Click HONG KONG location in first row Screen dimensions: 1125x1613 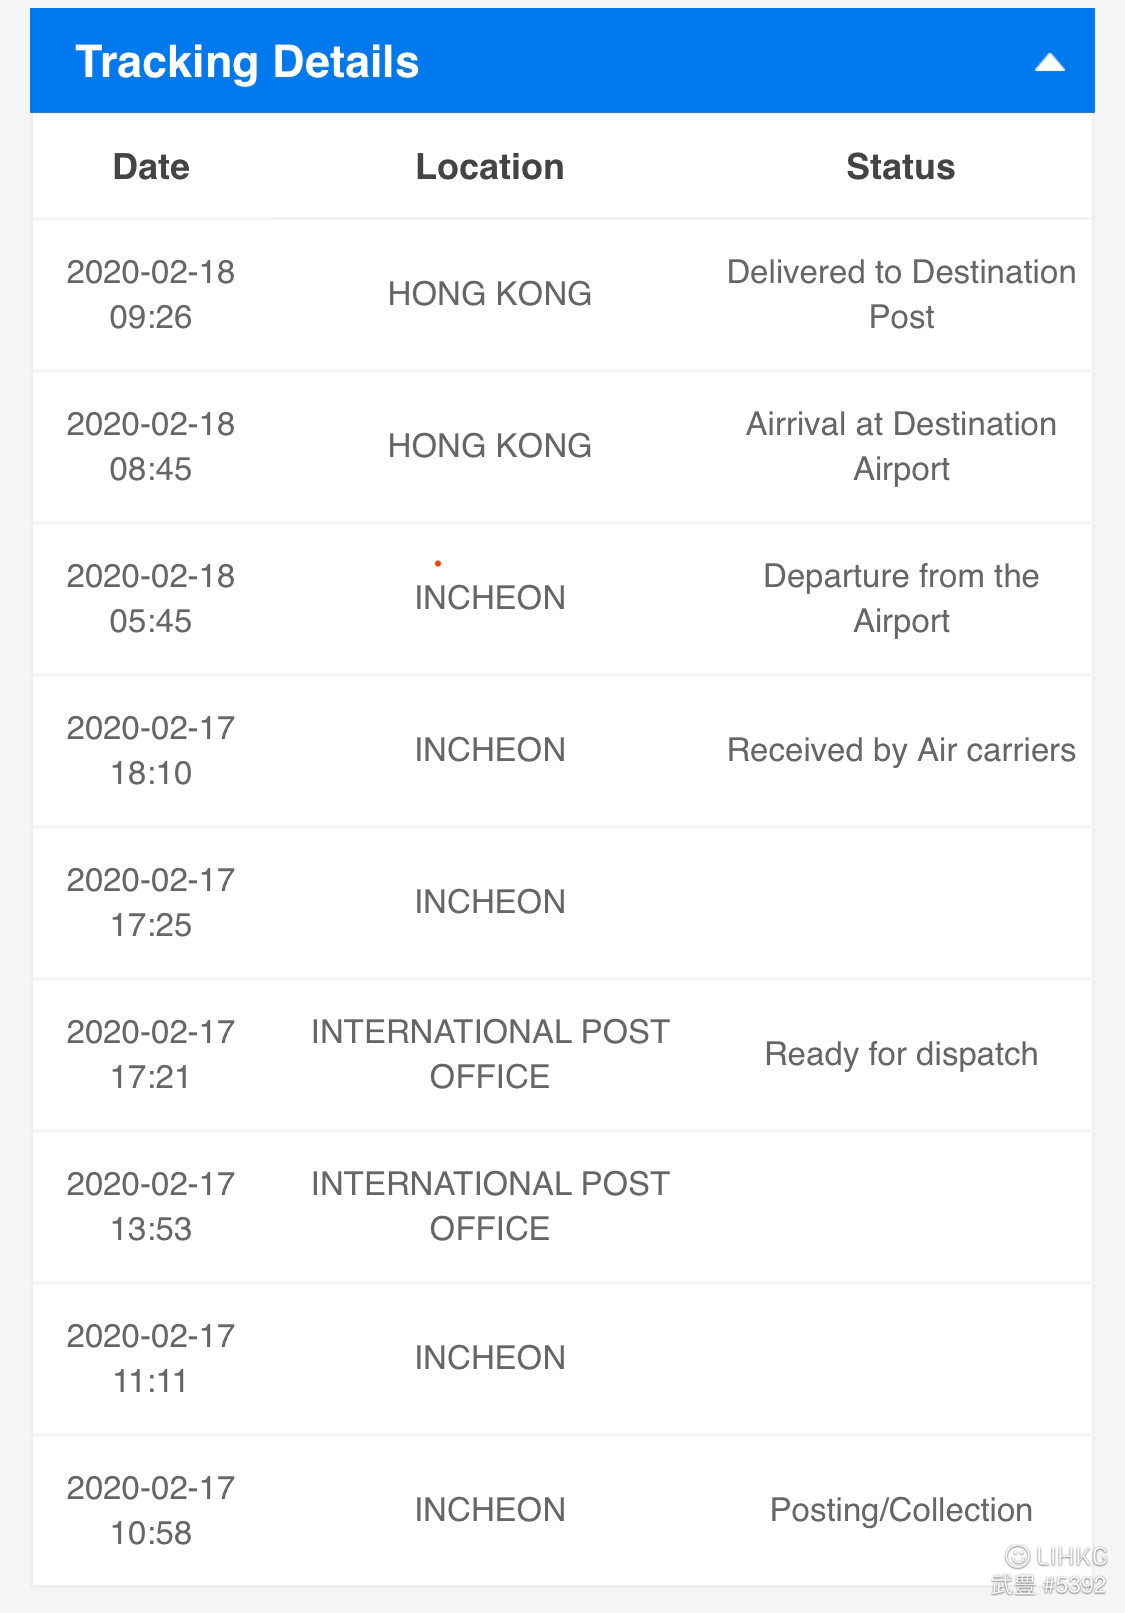pos(490,294)
